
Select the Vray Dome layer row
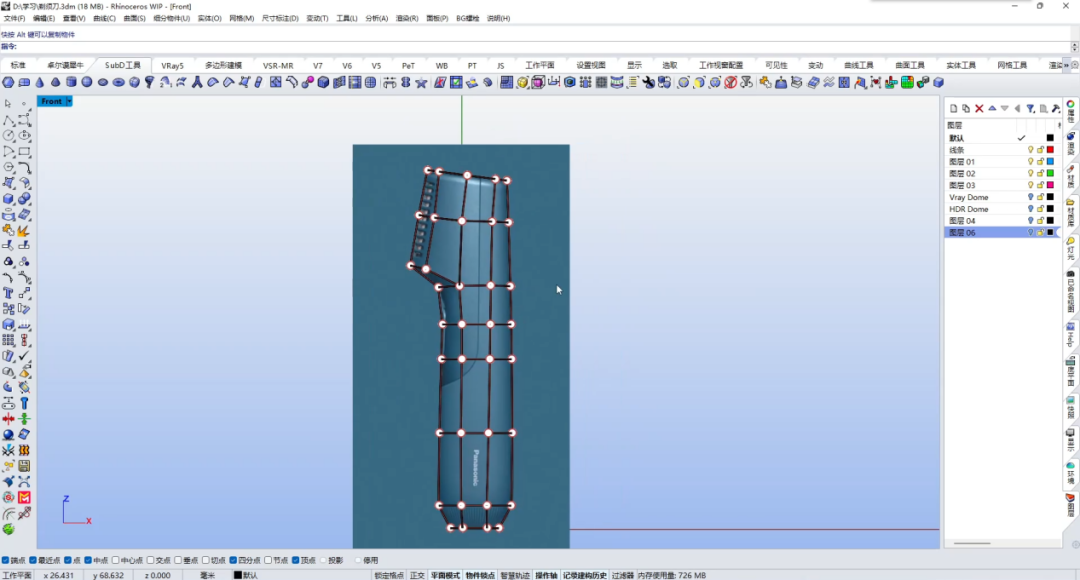[1001, 197]
